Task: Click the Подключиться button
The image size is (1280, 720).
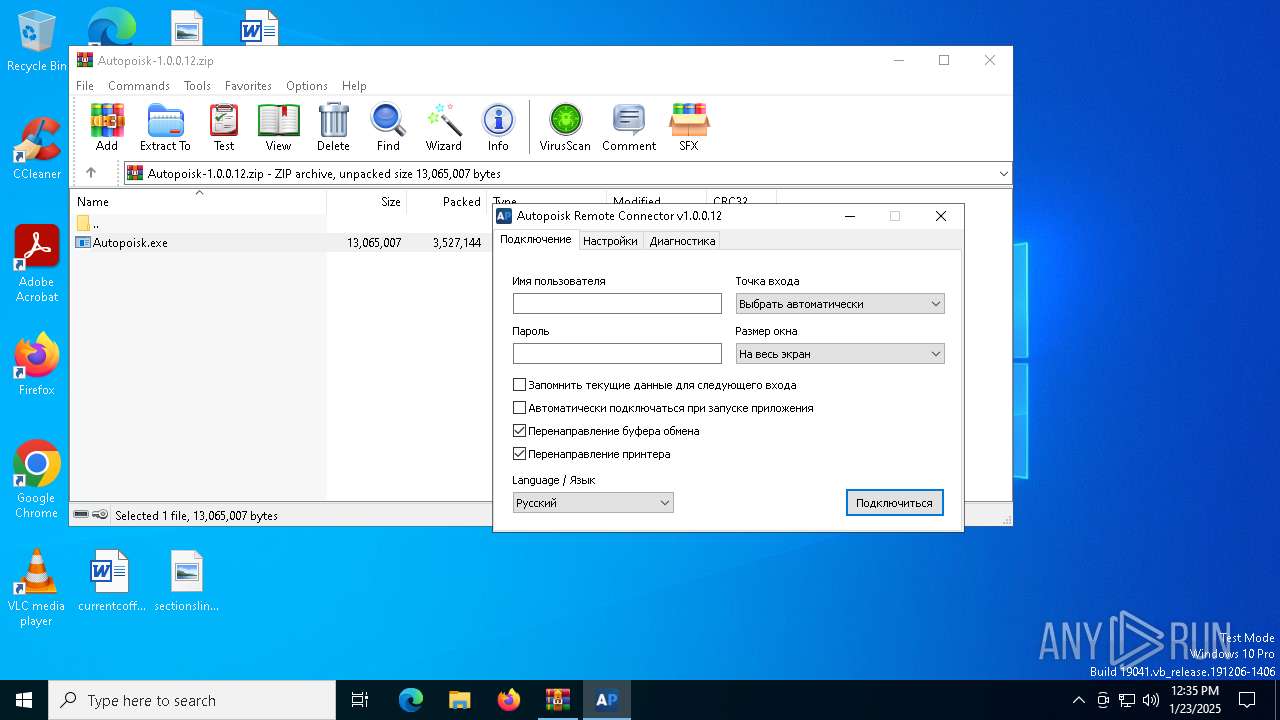Action: [x=894, y=503]
